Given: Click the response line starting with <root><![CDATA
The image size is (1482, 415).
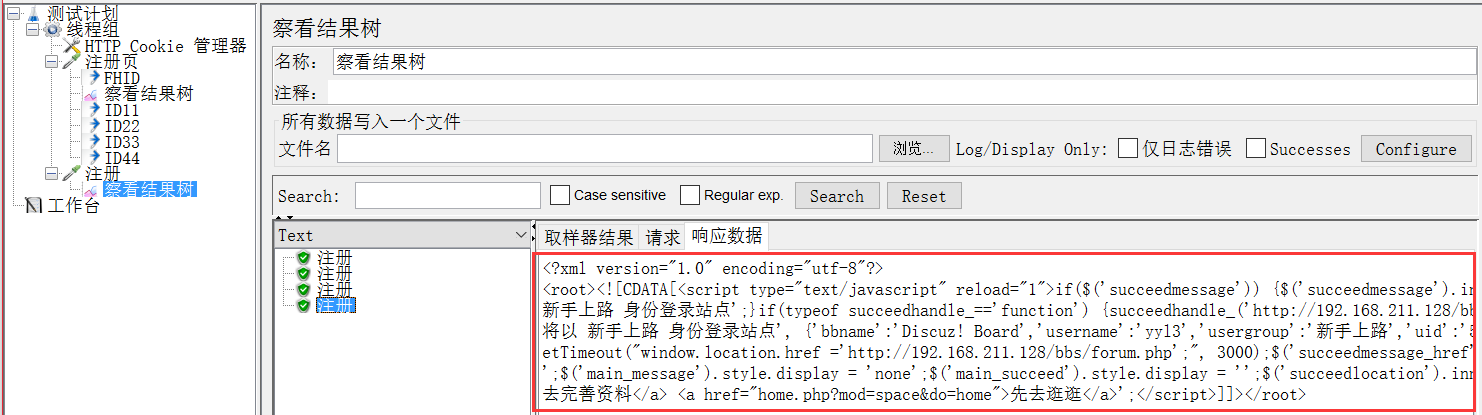Looking at the screenshot, I should [x=1009, y=290].
